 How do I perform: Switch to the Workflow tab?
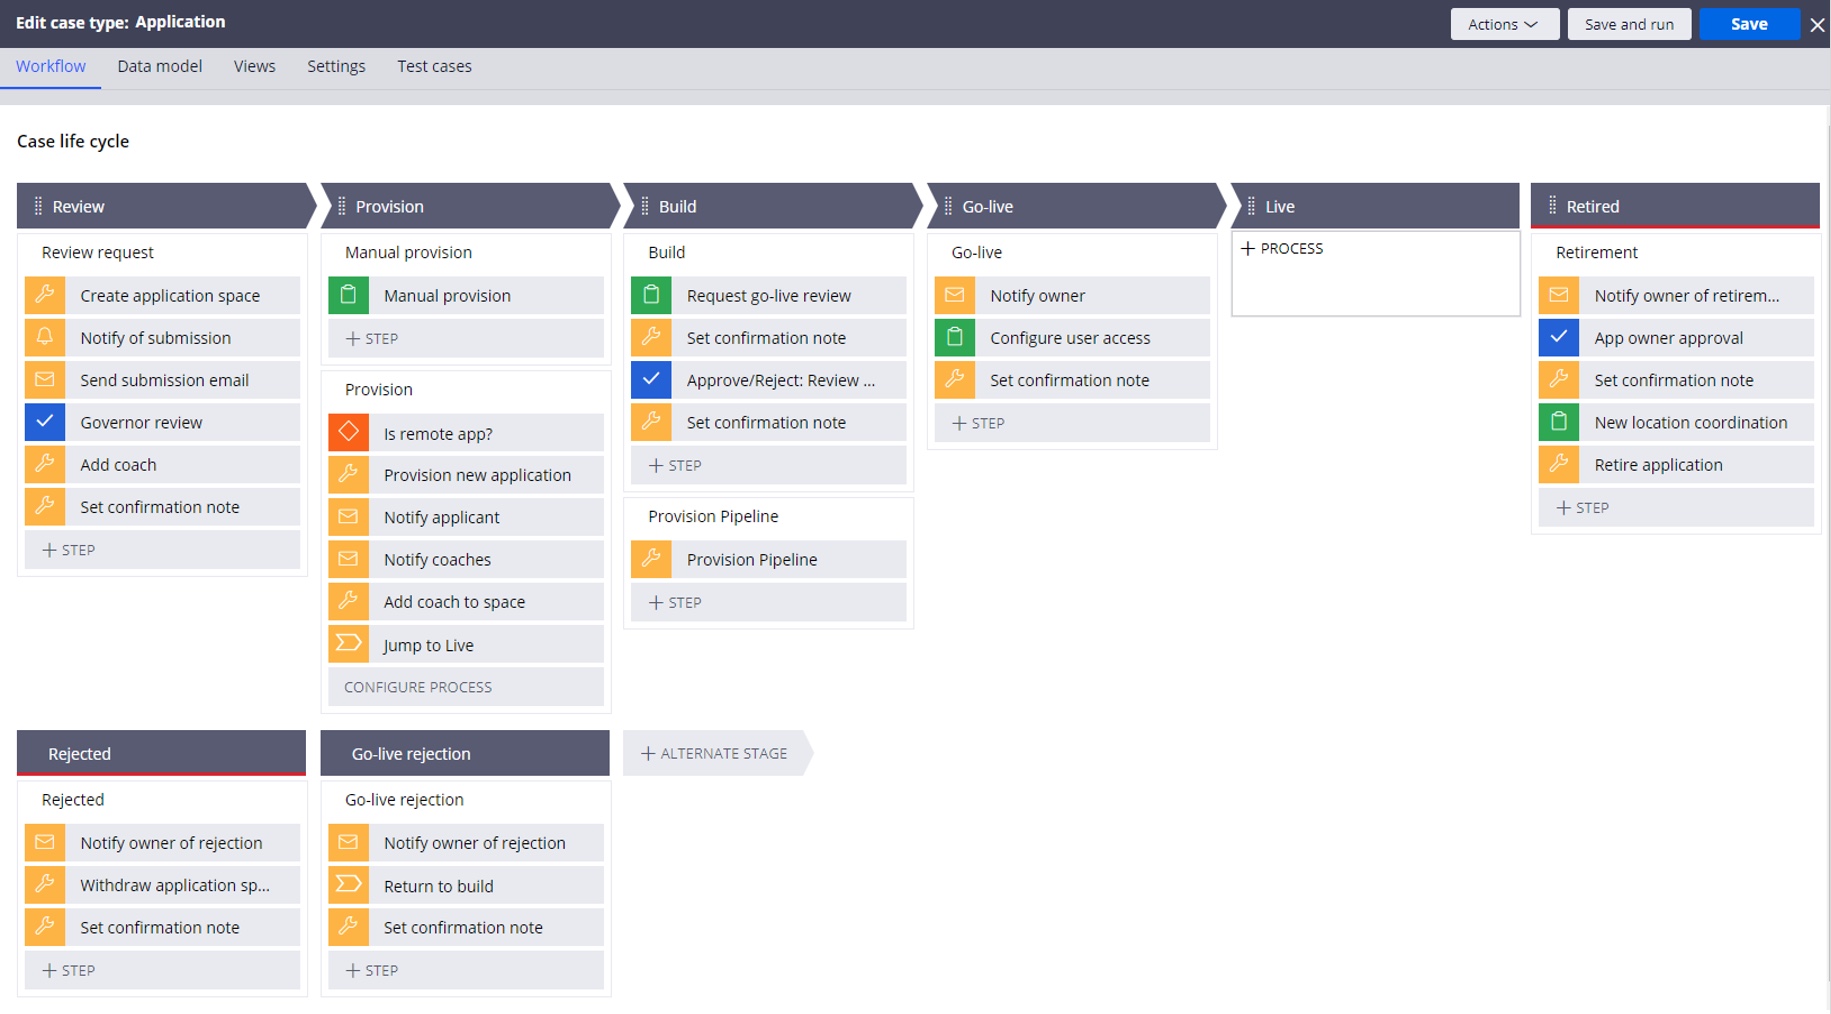[x=51, y=66]
